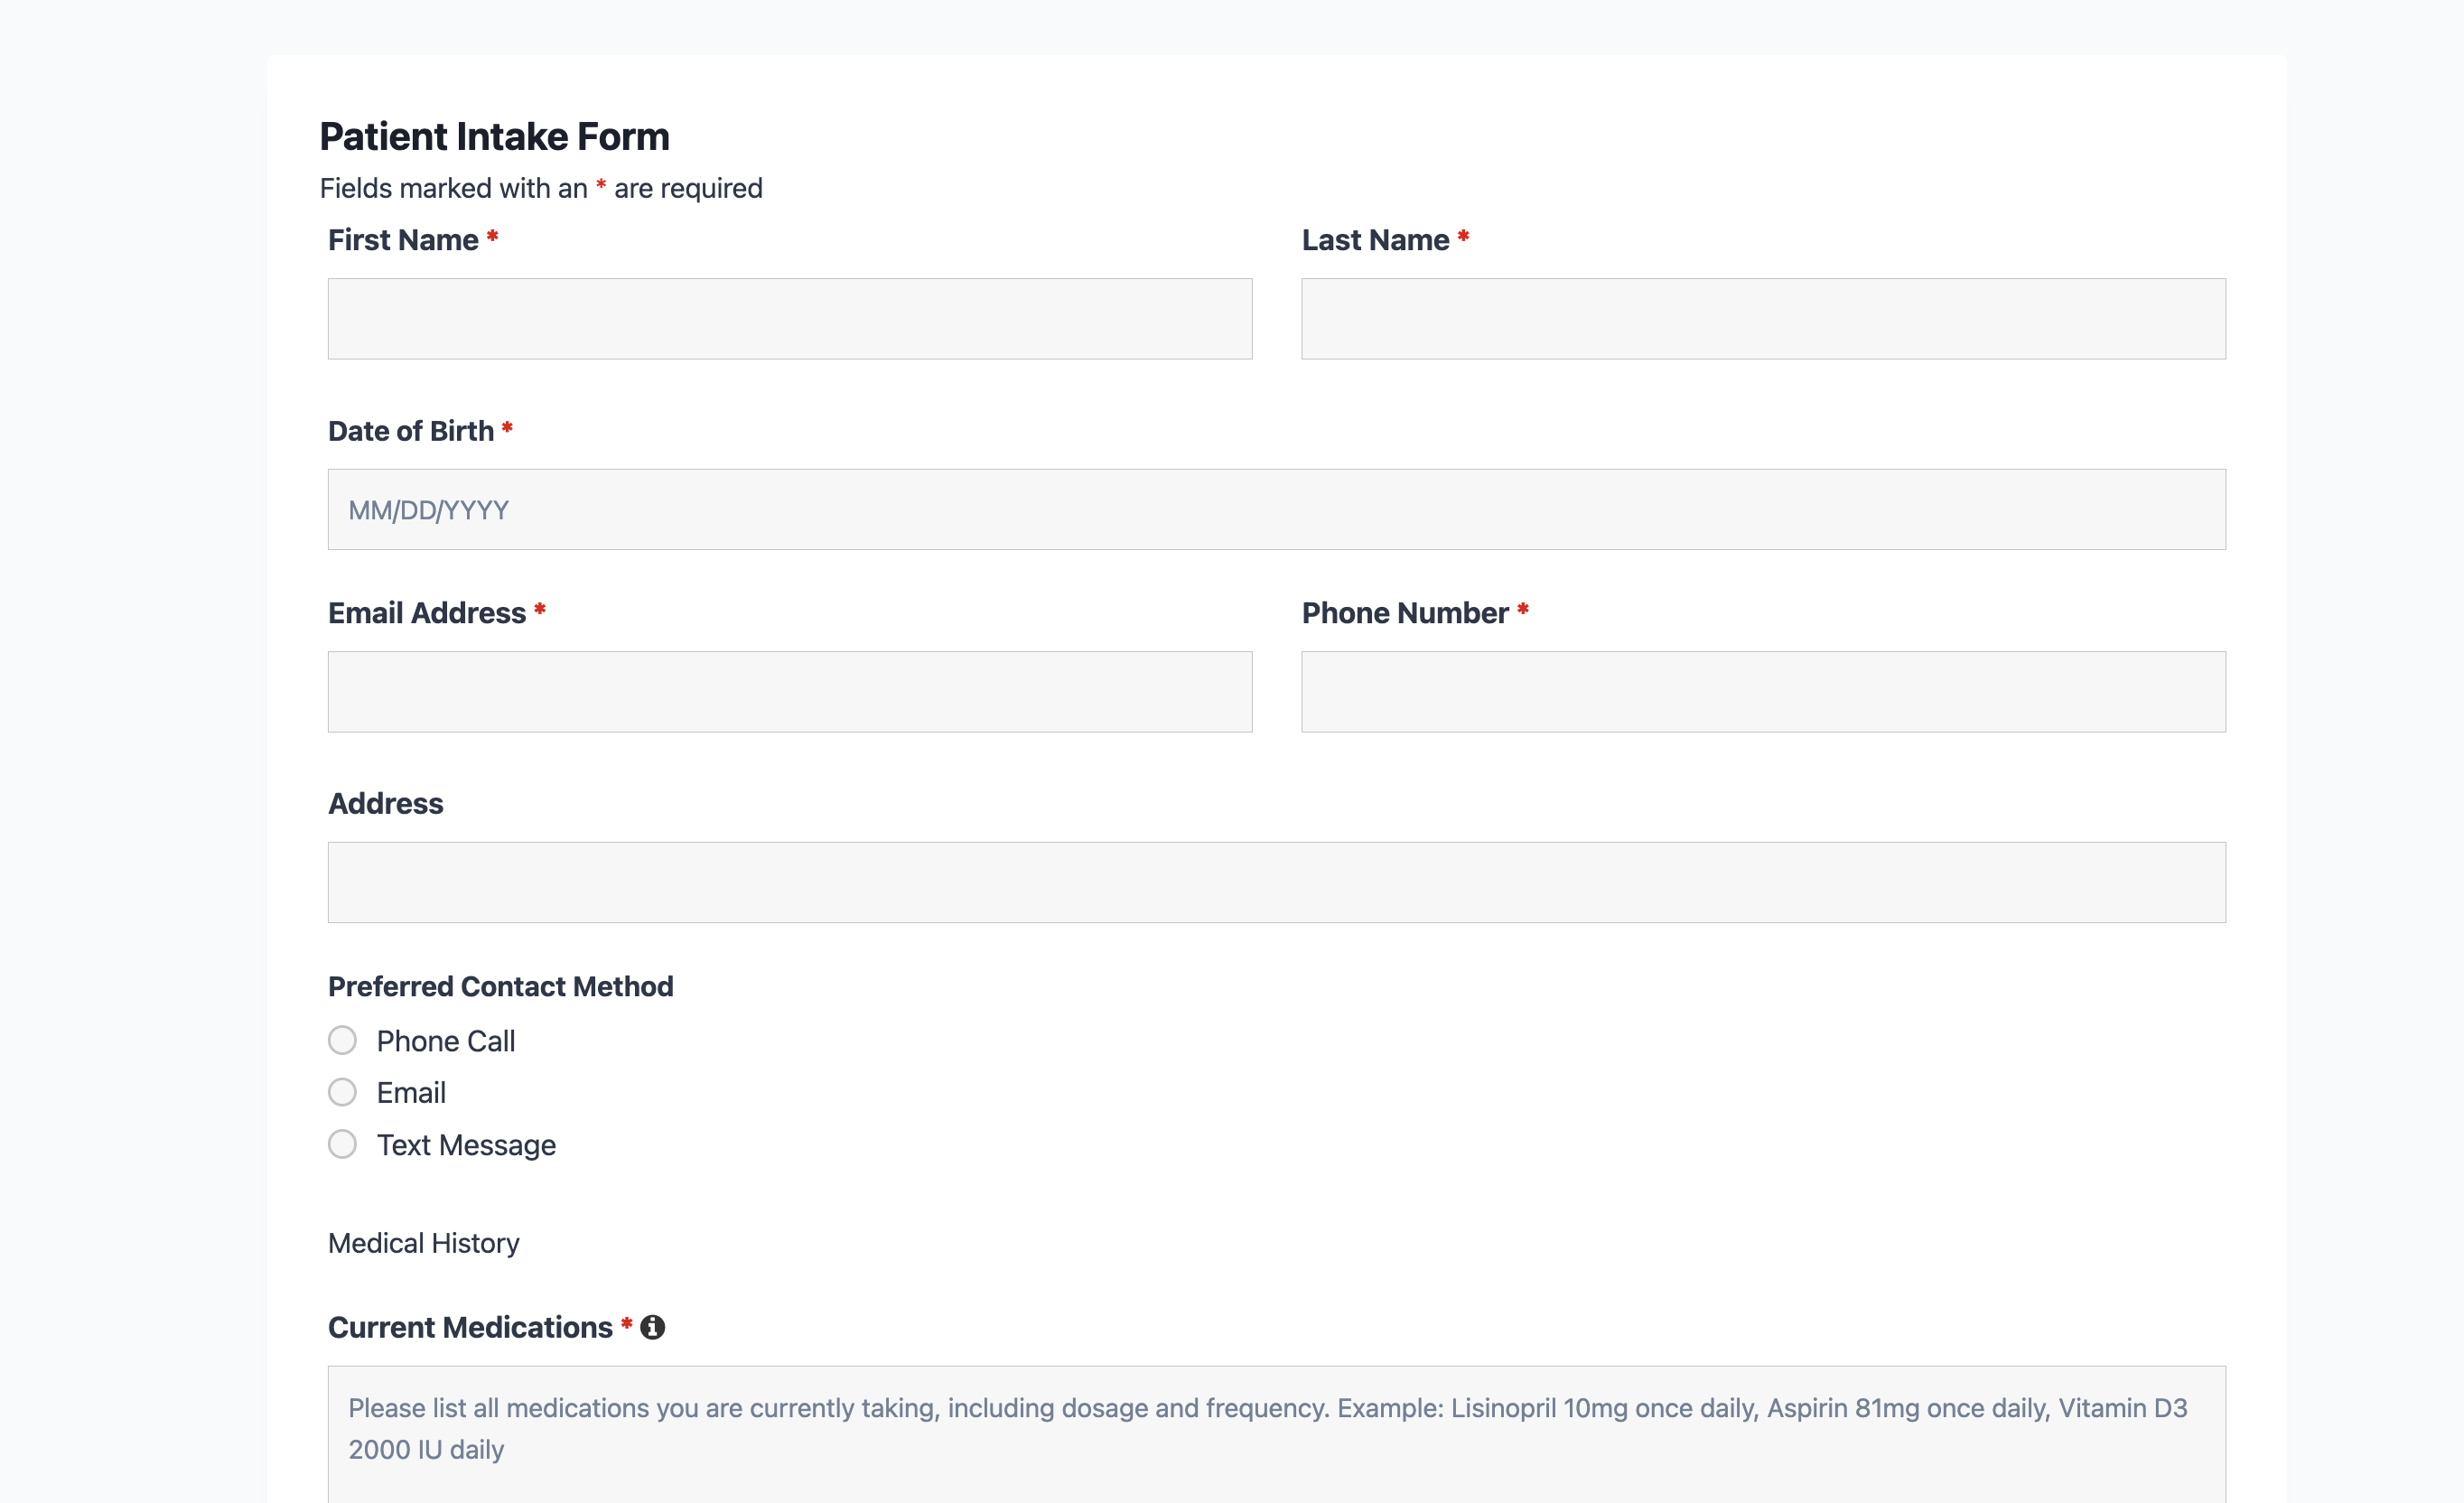Click the Email radio option label
This screenshot has height=1503, width=2464.
(x=411, y=1093)
